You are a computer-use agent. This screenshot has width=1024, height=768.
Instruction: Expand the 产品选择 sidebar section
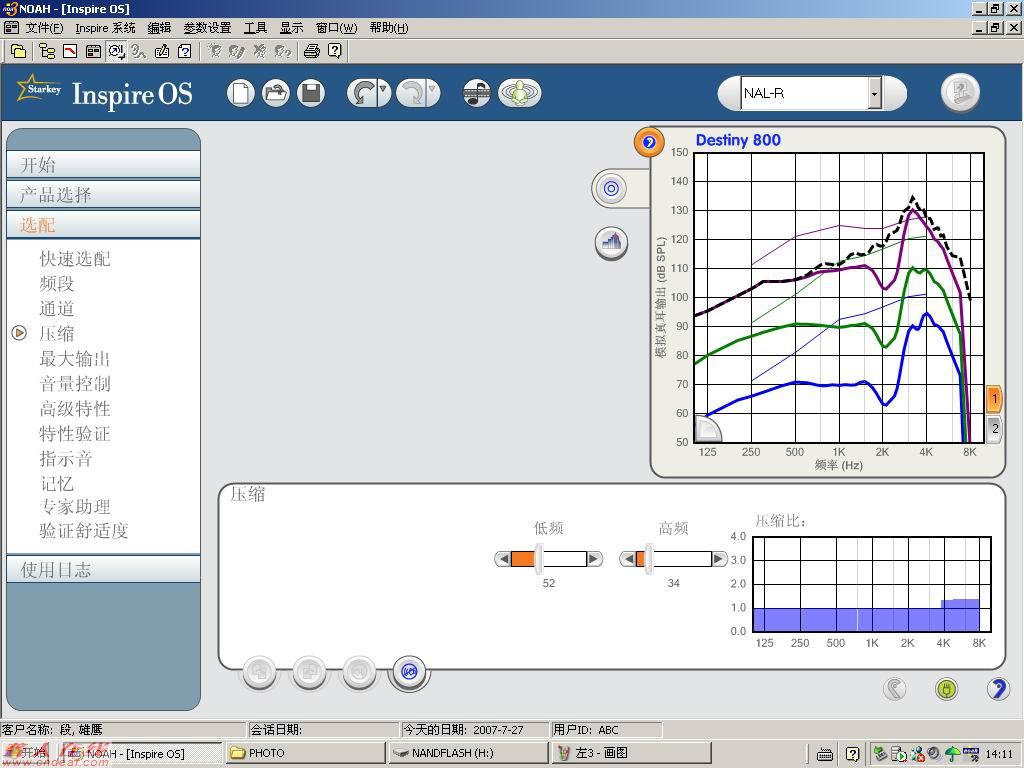coord(103,195)
